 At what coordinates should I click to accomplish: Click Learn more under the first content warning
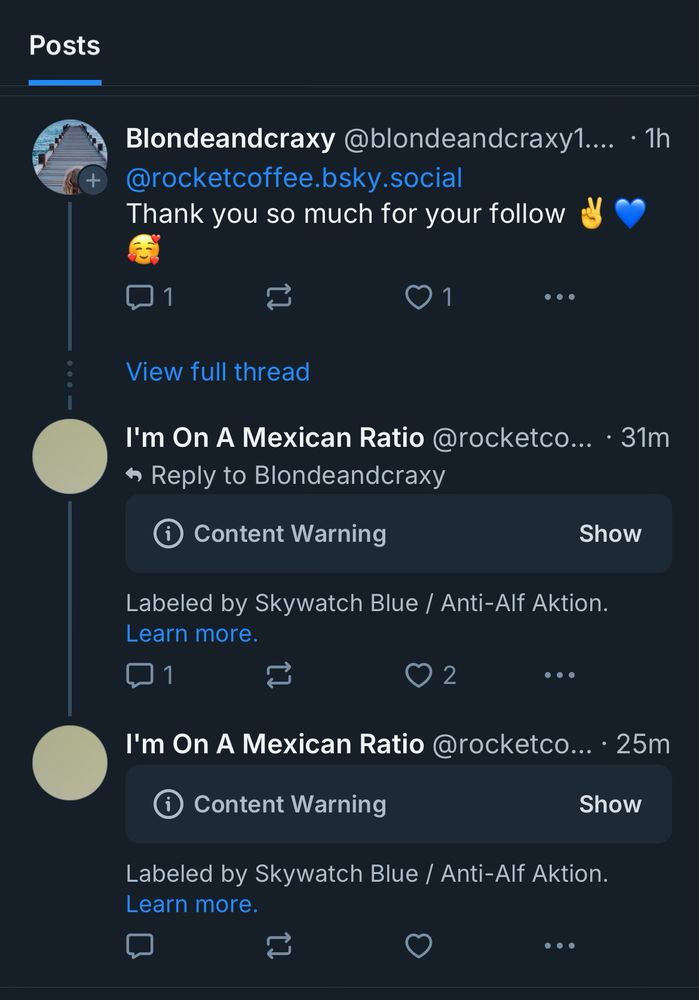[192, 633]
